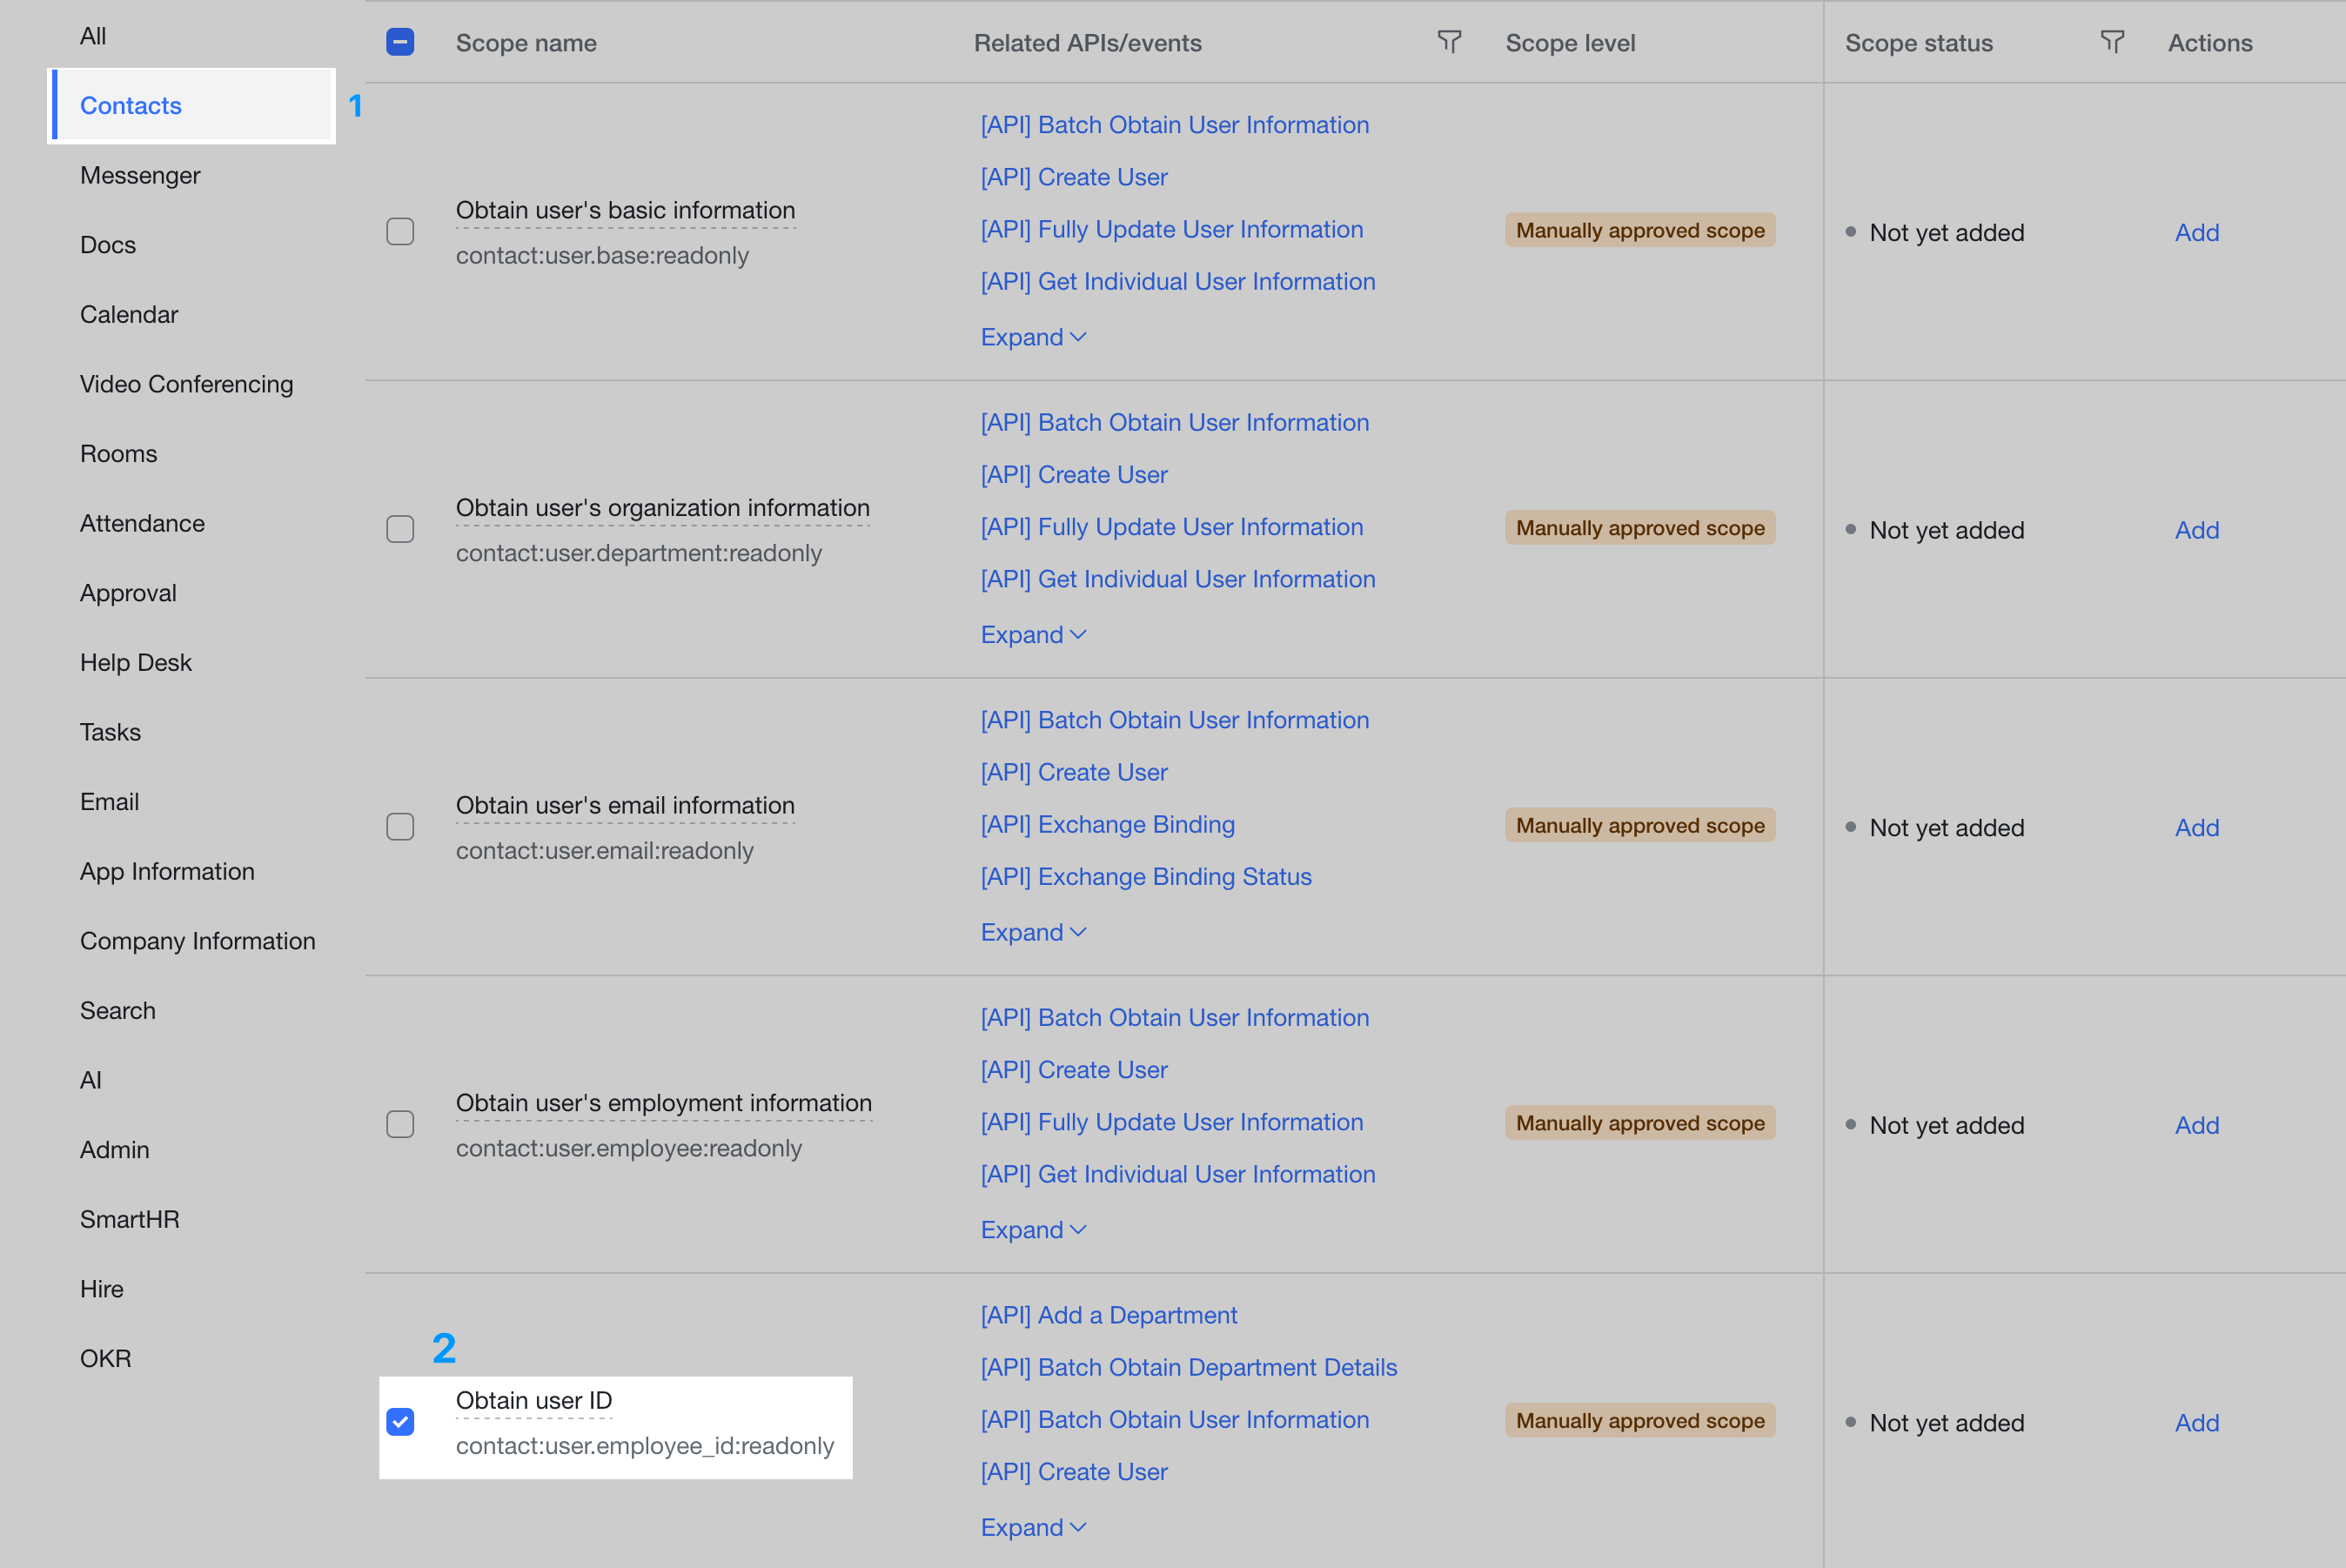This screenshot has width=2346, height=1568.
Task: Expand APIs under basic information scope
Action: coord(1032,336)
